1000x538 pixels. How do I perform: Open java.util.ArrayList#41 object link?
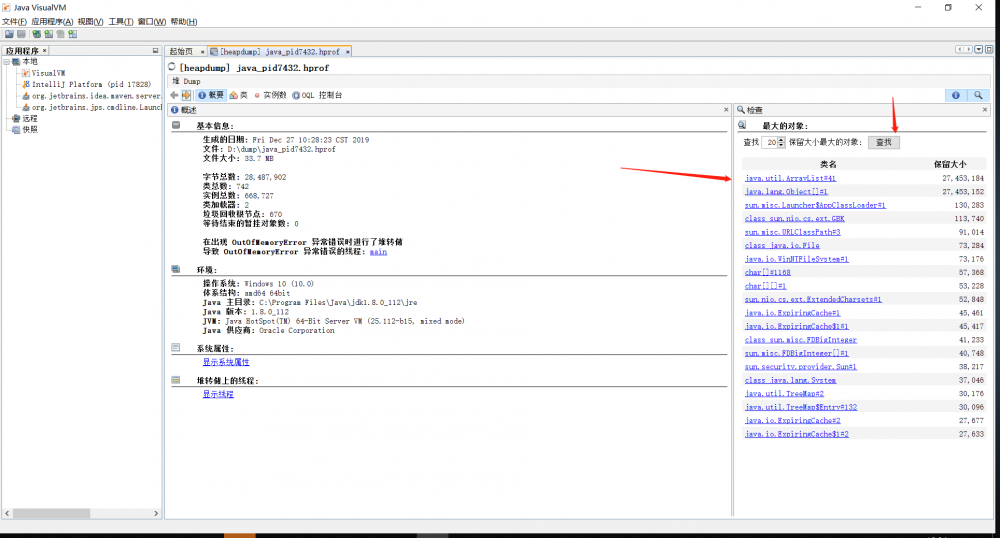click(790, 178)
